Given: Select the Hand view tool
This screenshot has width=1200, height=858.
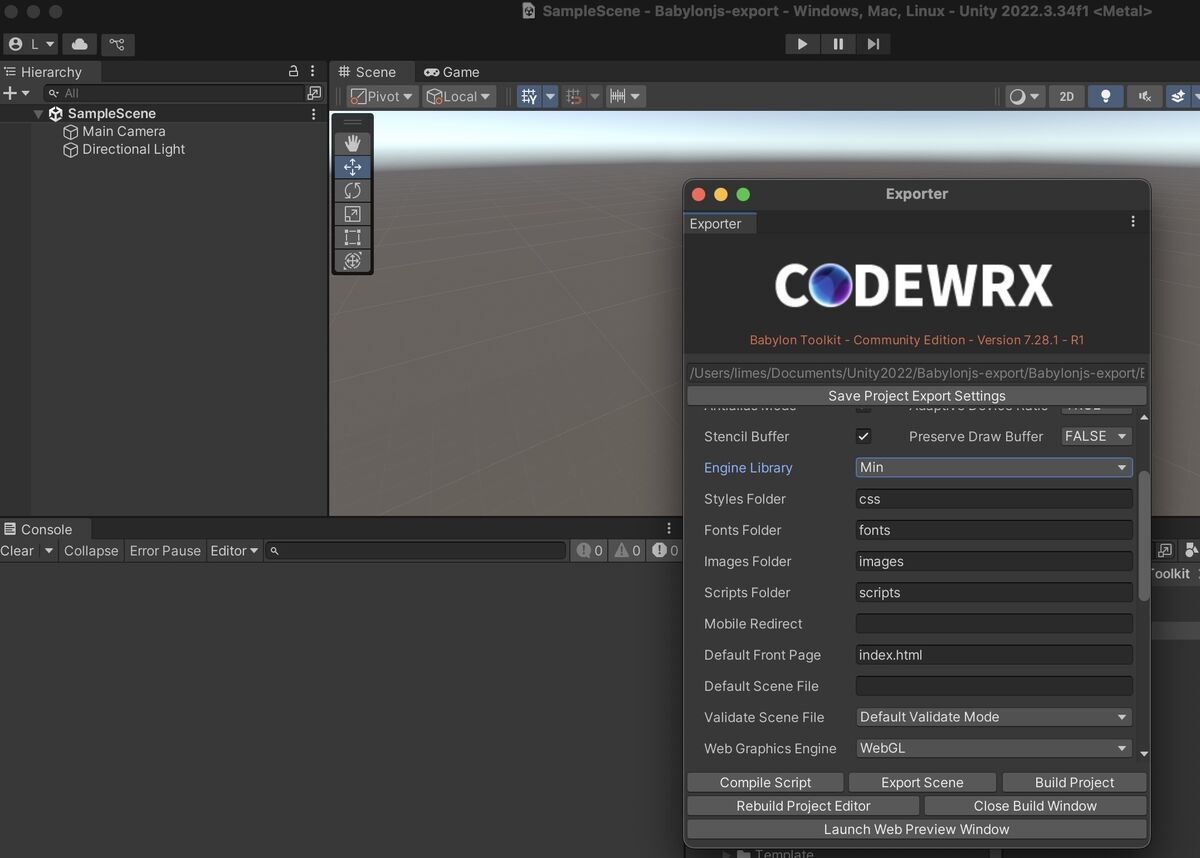Looking at the screenshot, I should coord(352,143).
